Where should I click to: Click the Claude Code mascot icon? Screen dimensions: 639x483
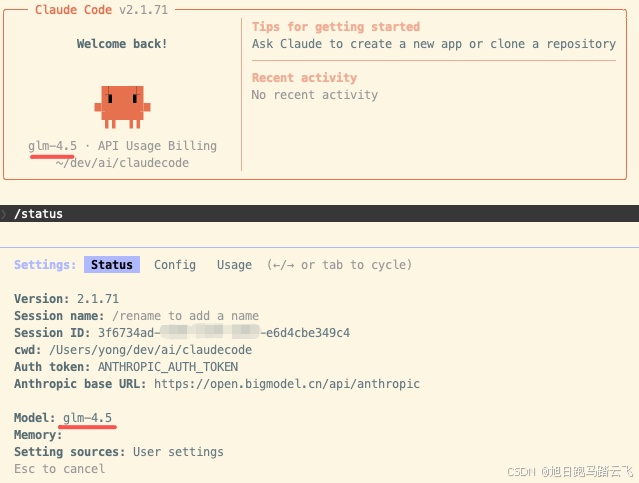(122, 107)
